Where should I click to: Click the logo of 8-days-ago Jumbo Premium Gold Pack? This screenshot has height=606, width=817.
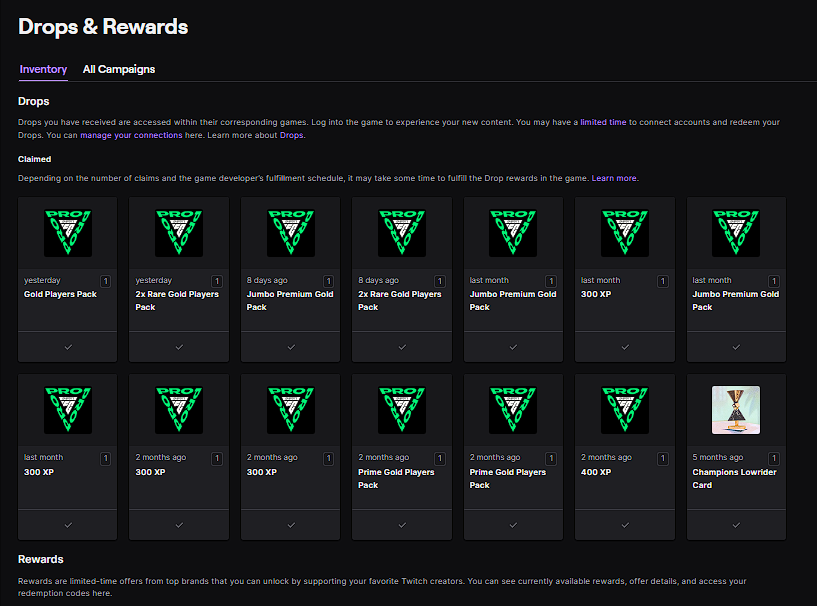(x=290, y=233)
